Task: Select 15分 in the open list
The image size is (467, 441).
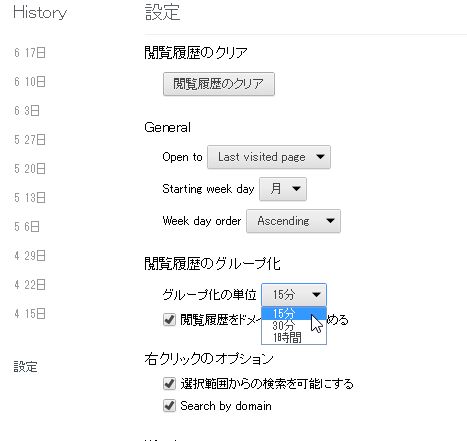Action: click(x=294, y=313)
